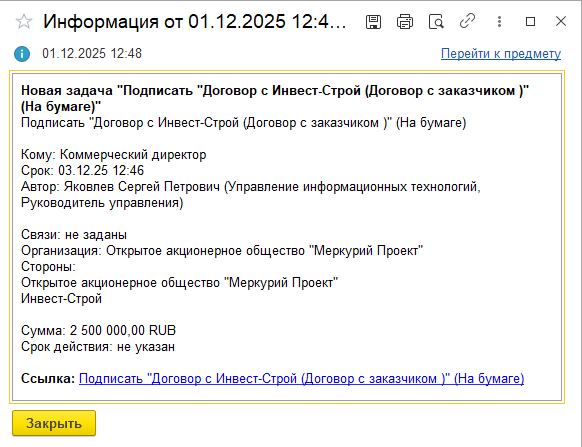Image resolution: width=582 pixels, height=447 pixels.
Task: Maximize the information window
Action: tap(530, 22)
